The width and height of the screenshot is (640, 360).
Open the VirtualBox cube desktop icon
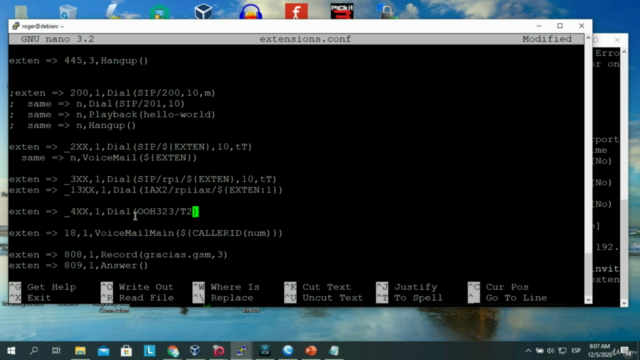click(x=203, y=12)
